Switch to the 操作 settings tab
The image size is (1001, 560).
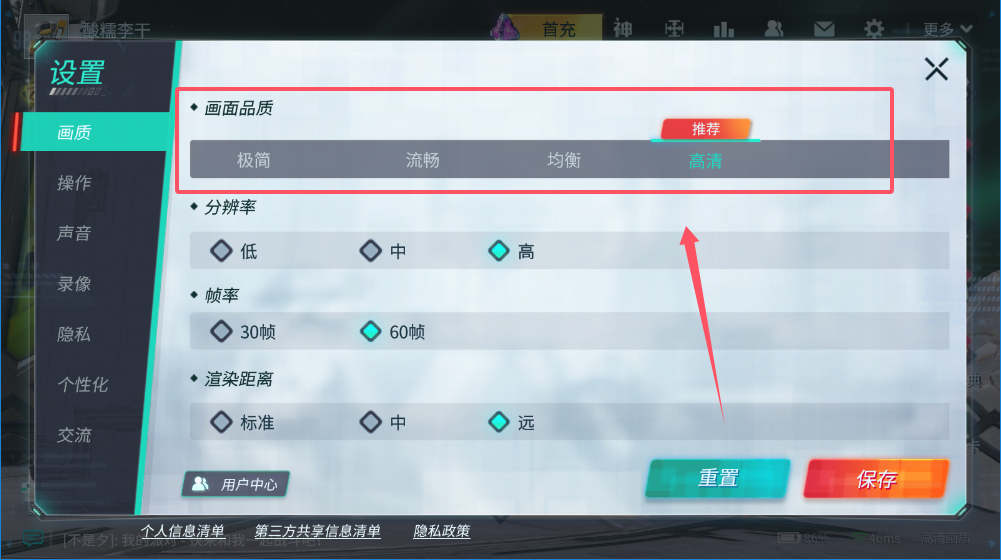tap(74, 183)
